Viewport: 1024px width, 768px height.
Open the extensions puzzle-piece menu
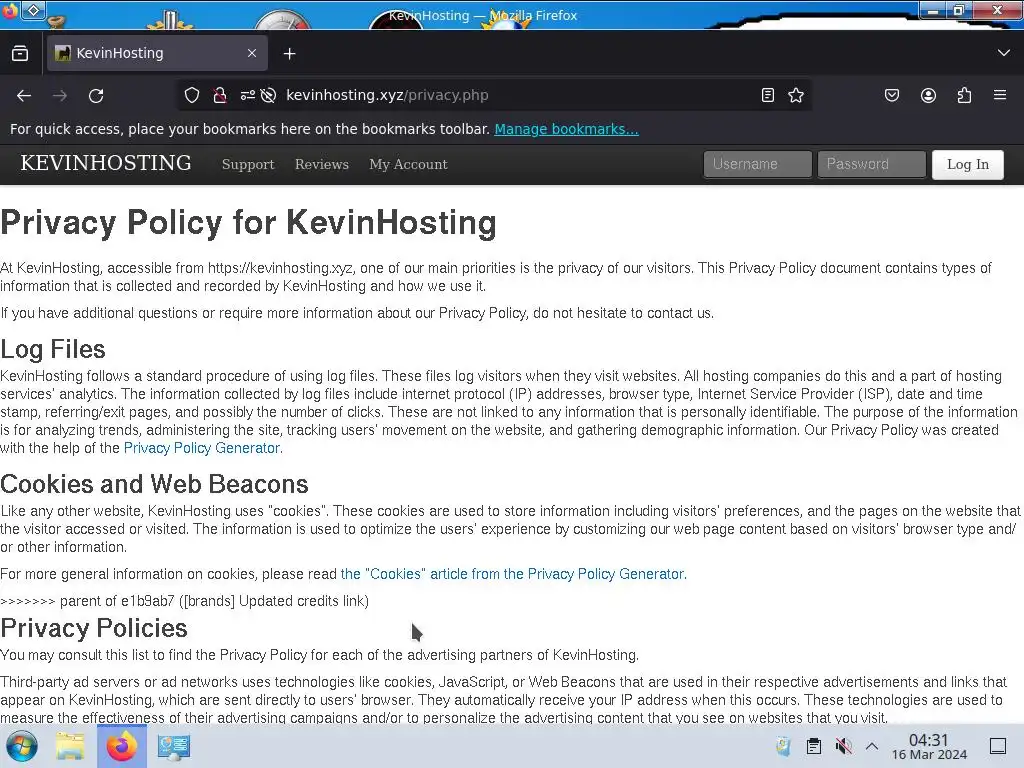(964, 95)
